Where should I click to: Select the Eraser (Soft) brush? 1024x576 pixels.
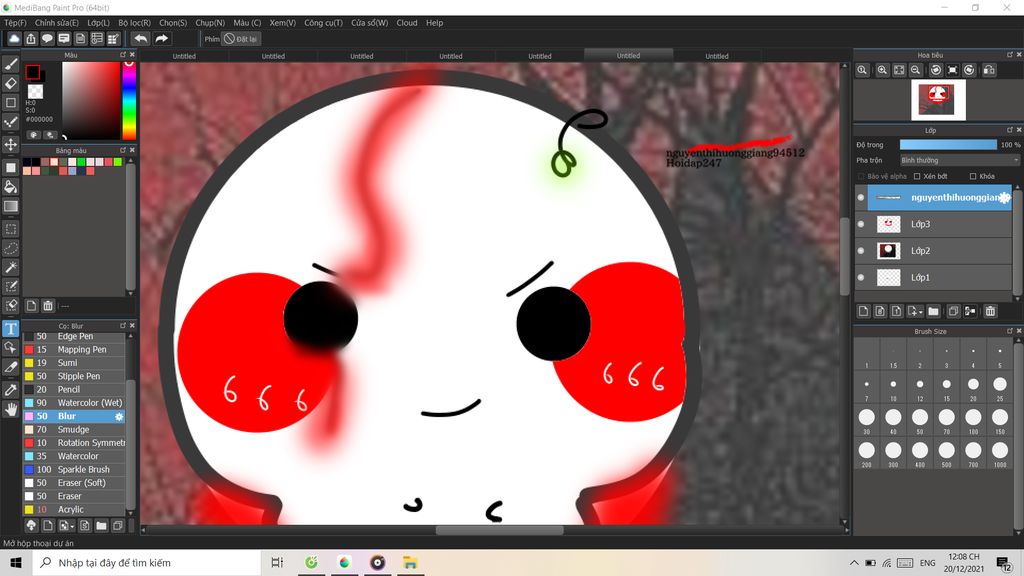coord(74,483)
